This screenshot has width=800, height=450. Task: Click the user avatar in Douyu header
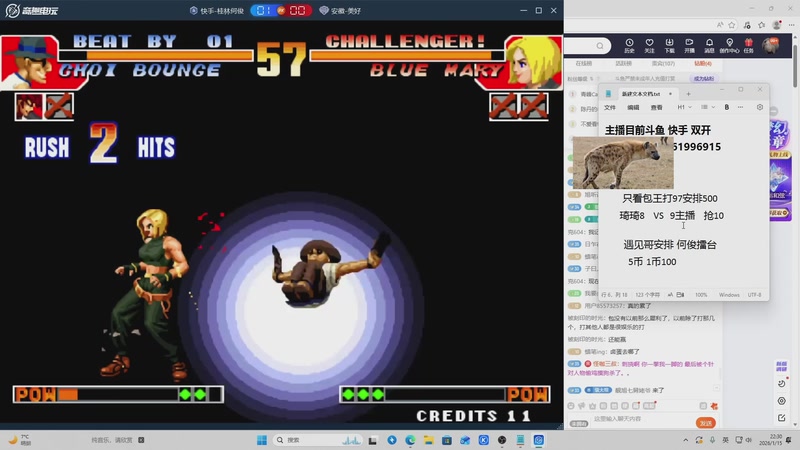coord(770,45)
